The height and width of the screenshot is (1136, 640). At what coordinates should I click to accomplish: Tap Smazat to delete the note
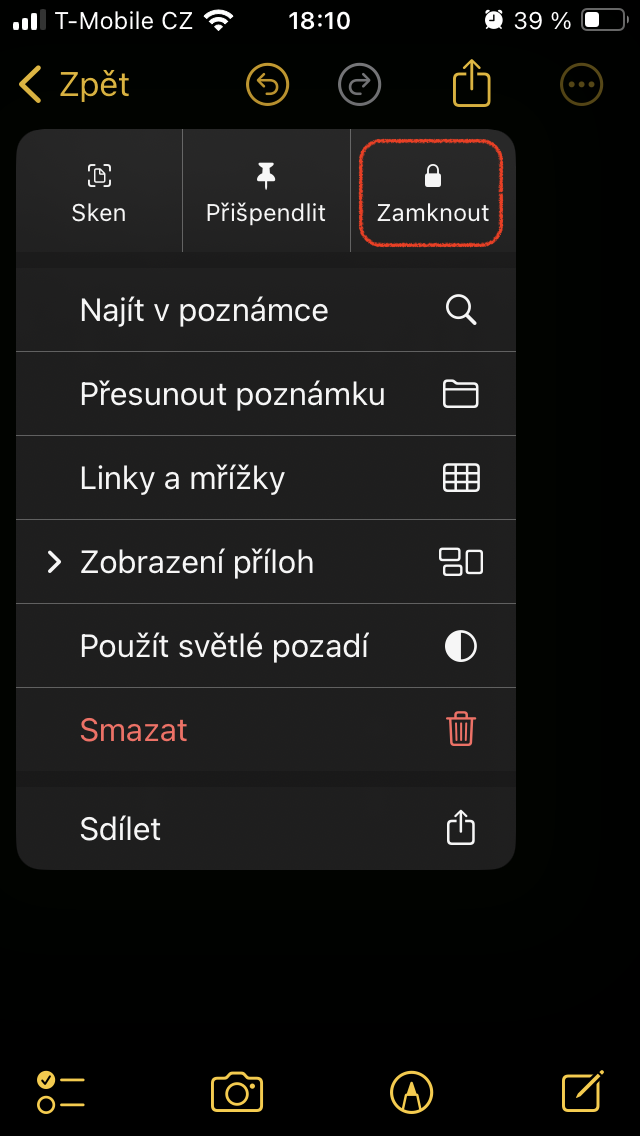[266, 730]
